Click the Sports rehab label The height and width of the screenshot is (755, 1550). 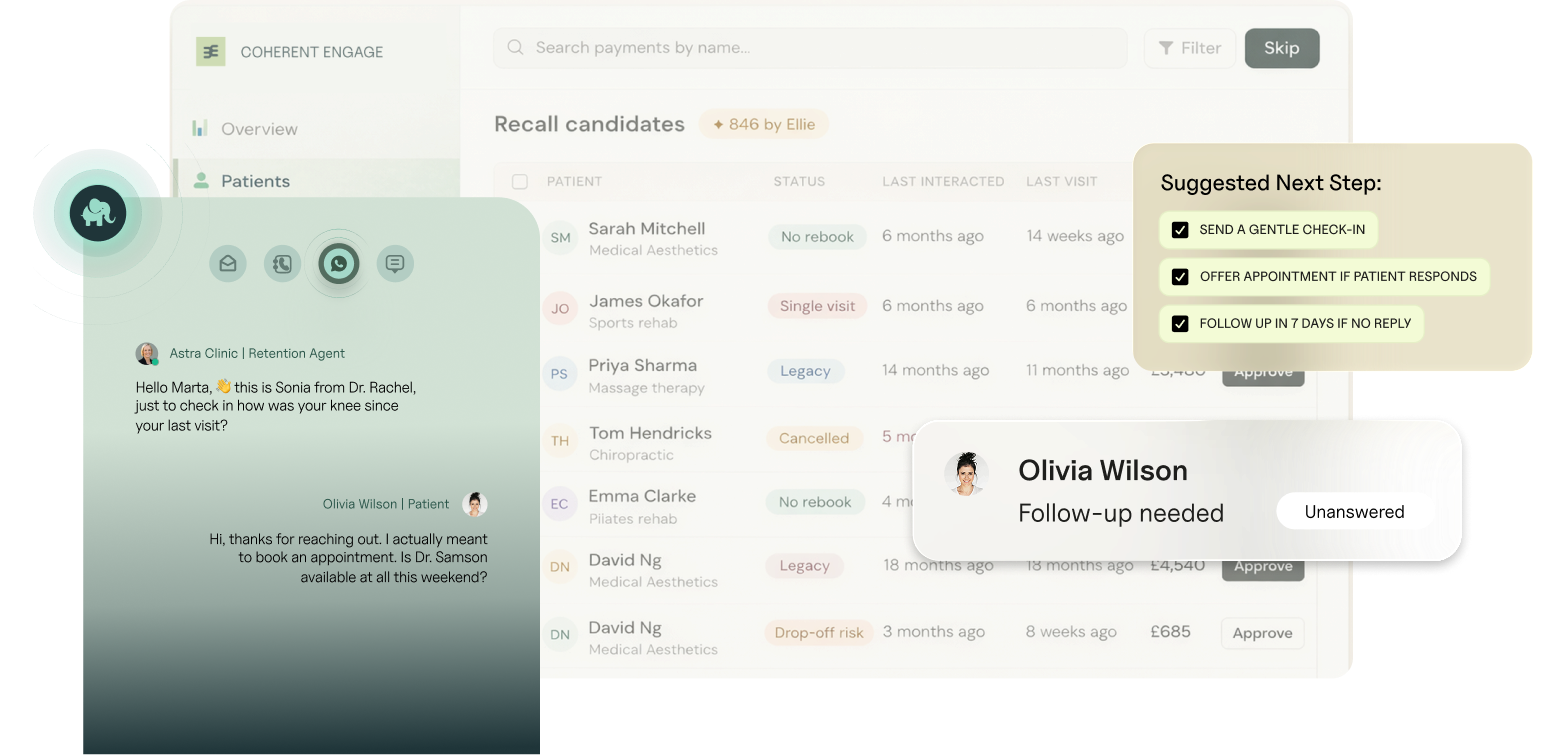point(633,323)
